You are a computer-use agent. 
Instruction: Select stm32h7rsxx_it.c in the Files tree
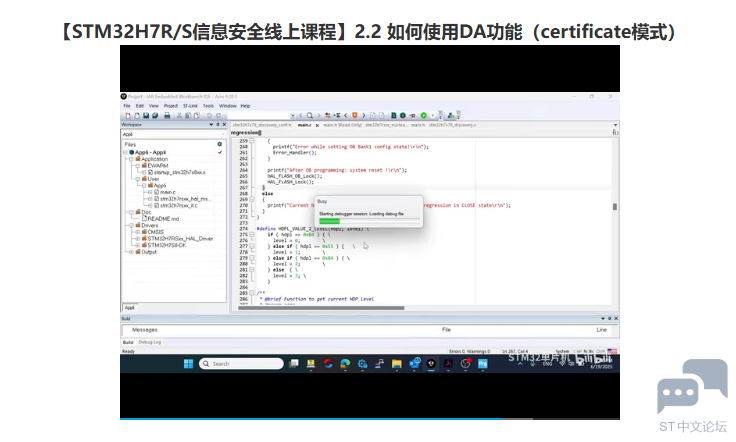coord(179,206)
